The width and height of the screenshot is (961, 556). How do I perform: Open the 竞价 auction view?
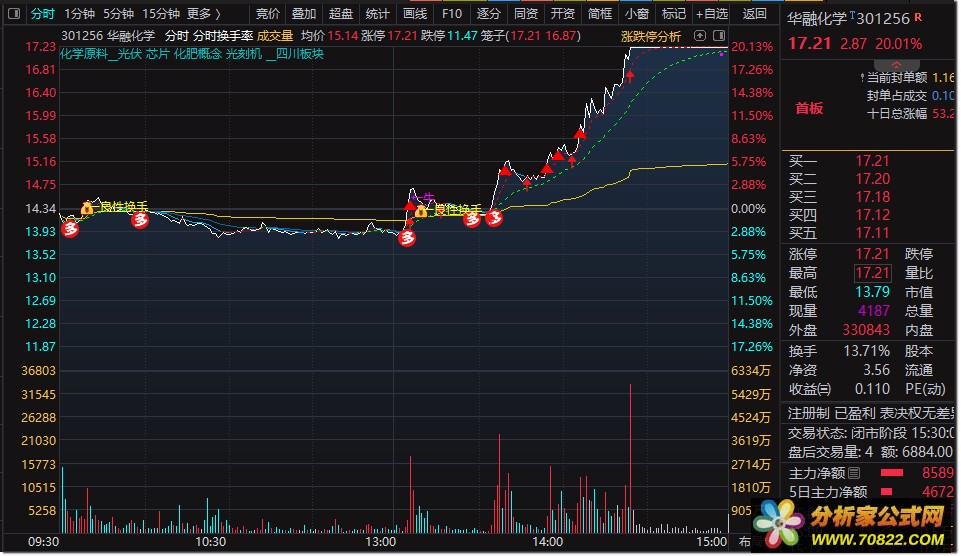[268, 13]
